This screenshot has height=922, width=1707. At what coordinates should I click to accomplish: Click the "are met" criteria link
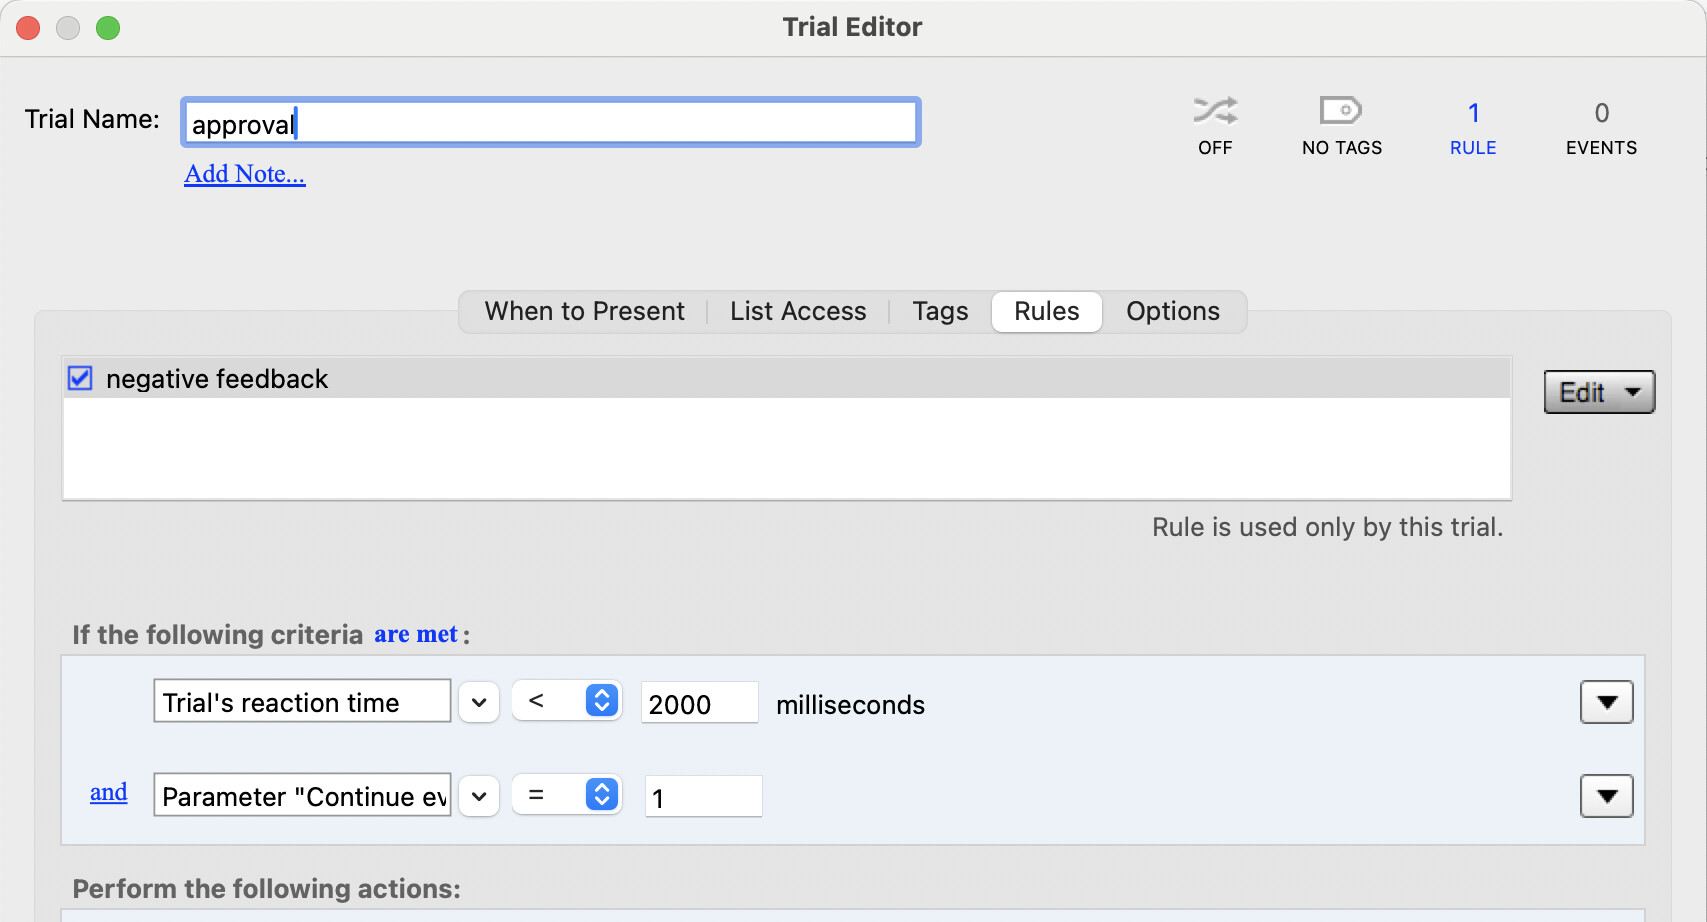pos(416,634)
